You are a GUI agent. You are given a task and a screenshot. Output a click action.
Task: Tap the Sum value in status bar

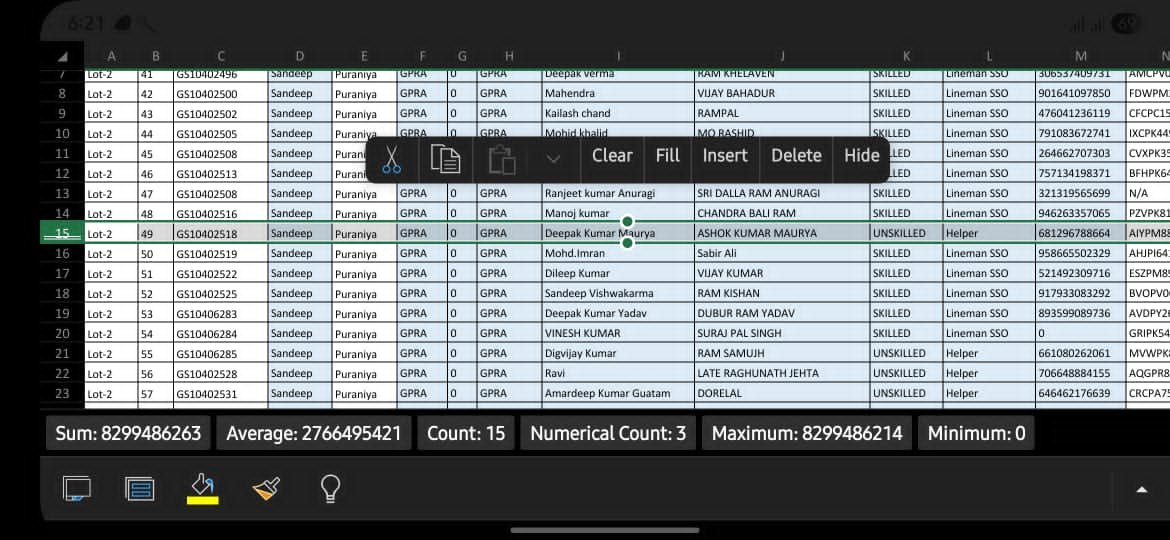(x=128, y=433)
